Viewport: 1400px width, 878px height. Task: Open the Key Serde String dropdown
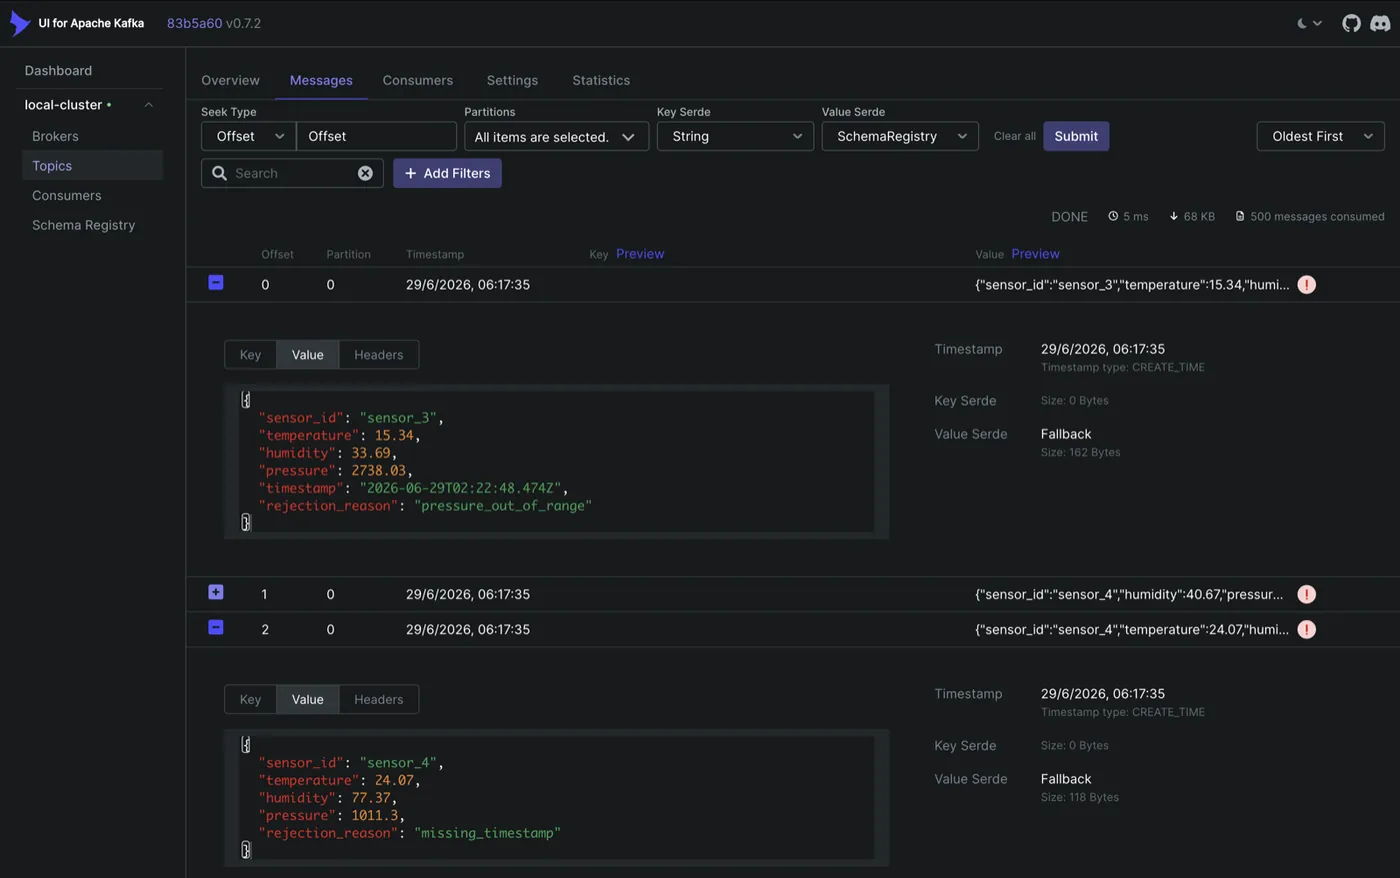click(x=735, y=136)
